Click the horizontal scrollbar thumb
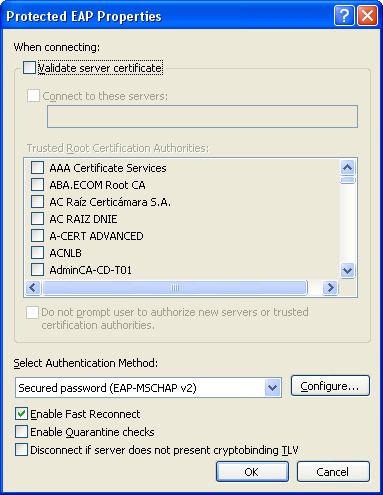The width and height of the screenshot is (383, 495). pyautogui.click(x=175, y=287)
